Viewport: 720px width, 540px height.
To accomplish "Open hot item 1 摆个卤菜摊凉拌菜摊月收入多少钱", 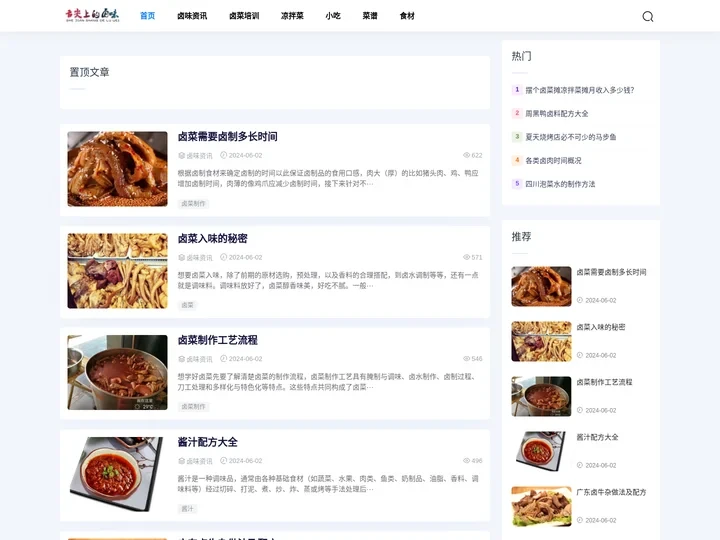I will click(x=579, y=90).
